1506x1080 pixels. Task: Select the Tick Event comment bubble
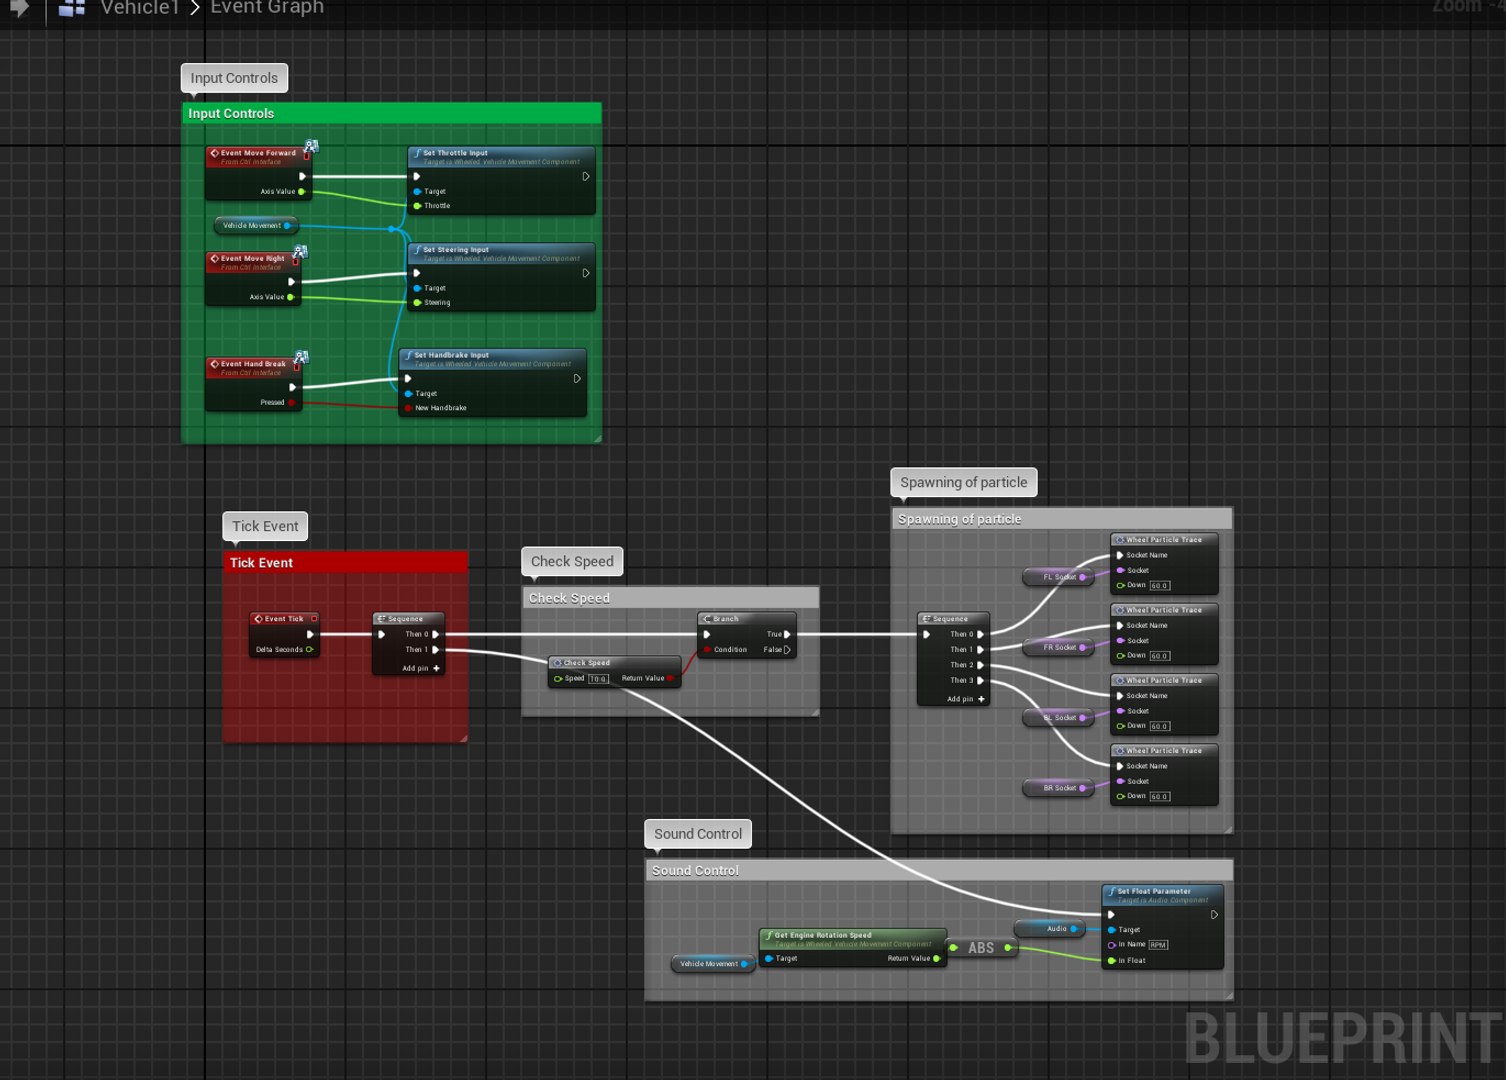click(265, 526)
